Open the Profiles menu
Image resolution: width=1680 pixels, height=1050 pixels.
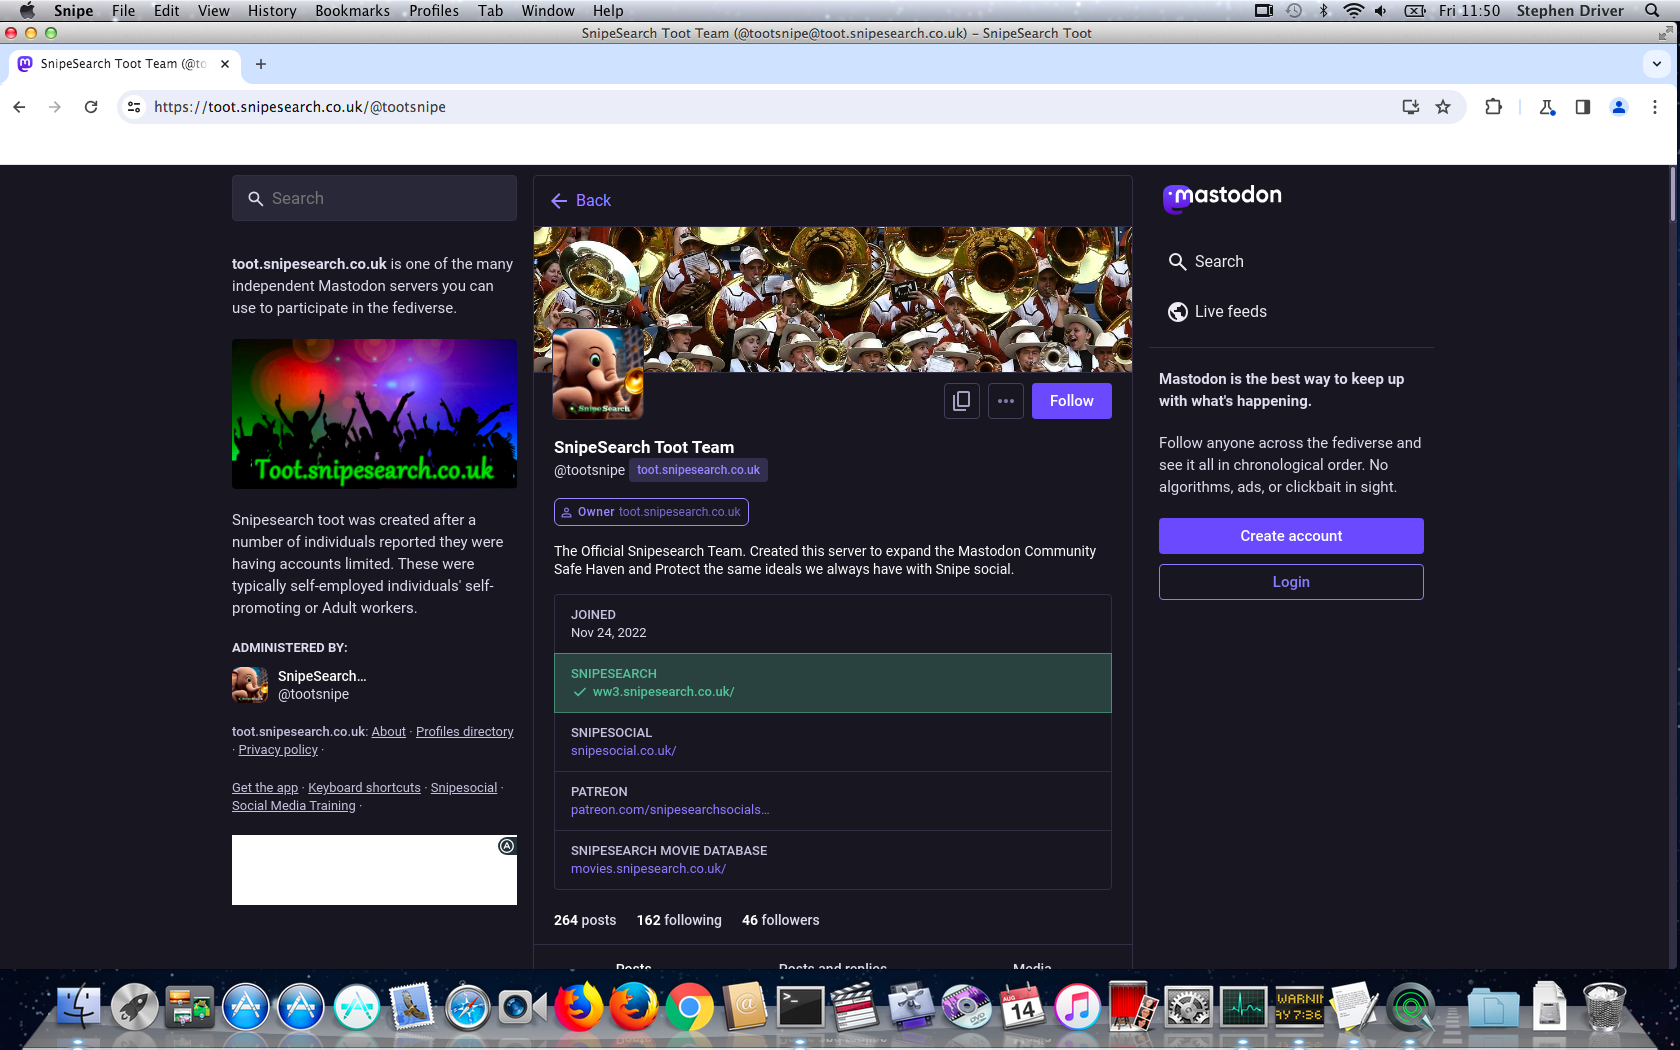[x=434, y=11]
